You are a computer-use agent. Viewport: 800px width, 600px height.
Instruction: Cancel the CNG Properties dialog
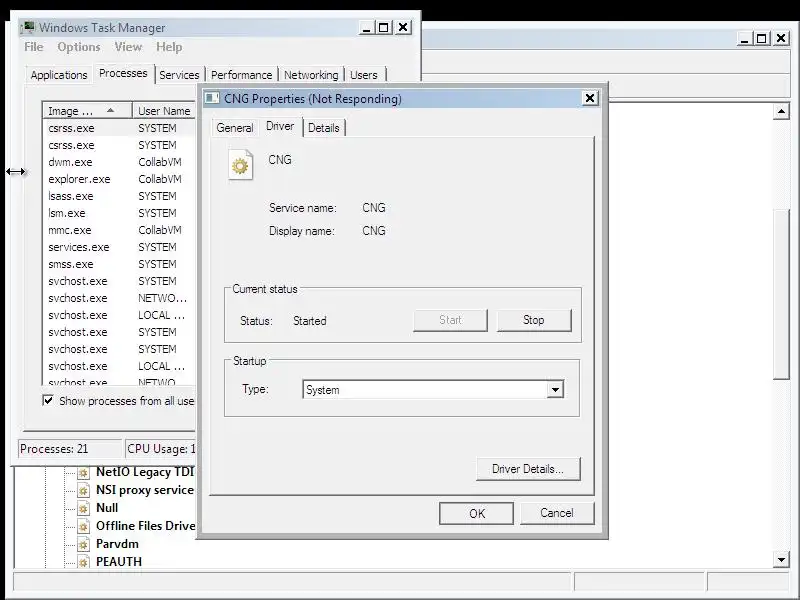pos(557,513)
